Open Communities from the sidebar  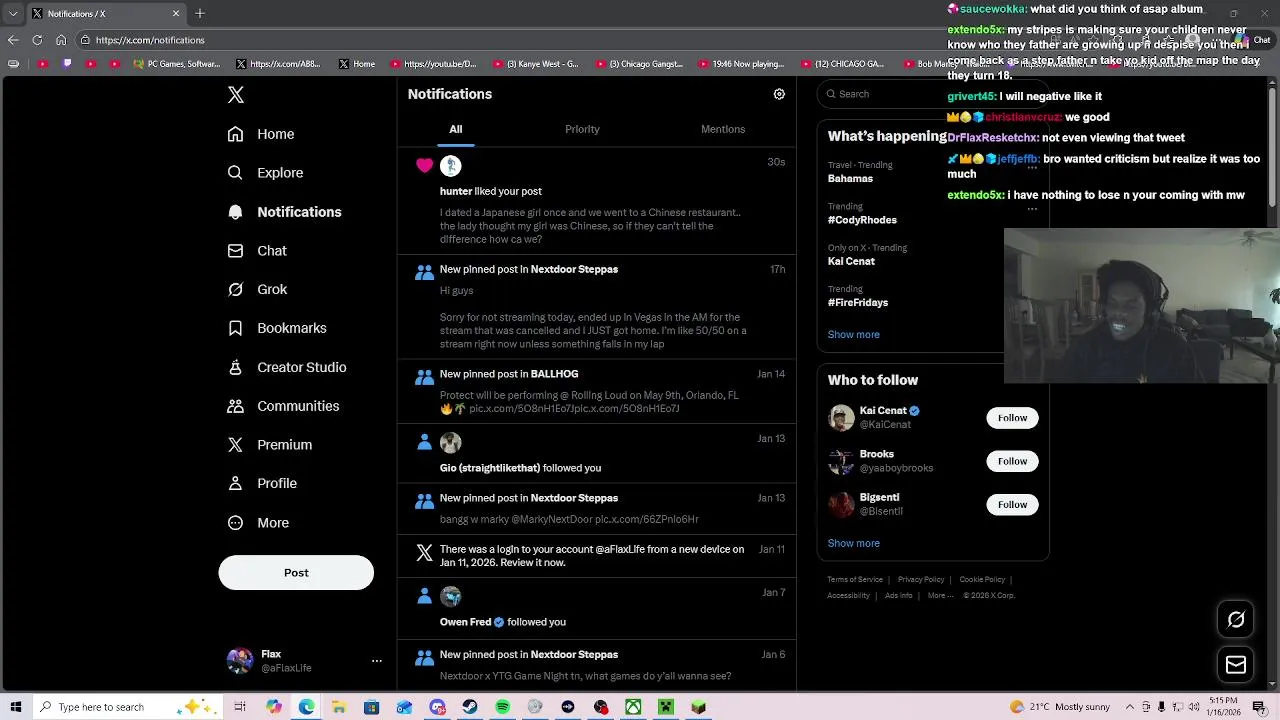pos(283,406)
